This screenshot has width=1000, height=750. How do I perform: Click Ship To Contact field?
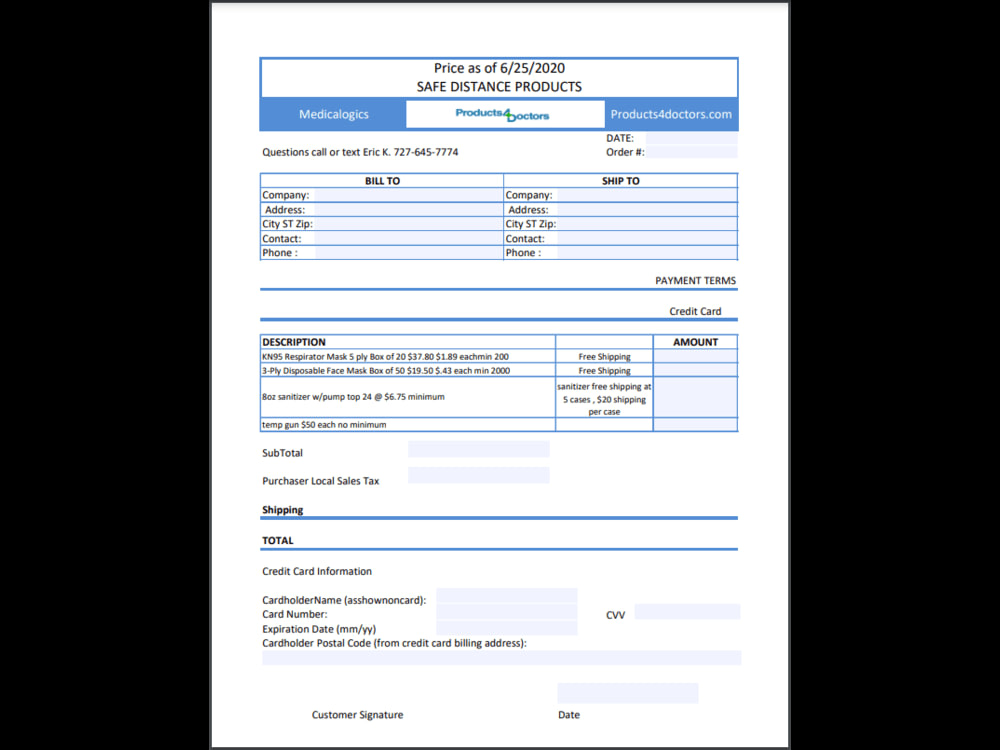[647, 239]
